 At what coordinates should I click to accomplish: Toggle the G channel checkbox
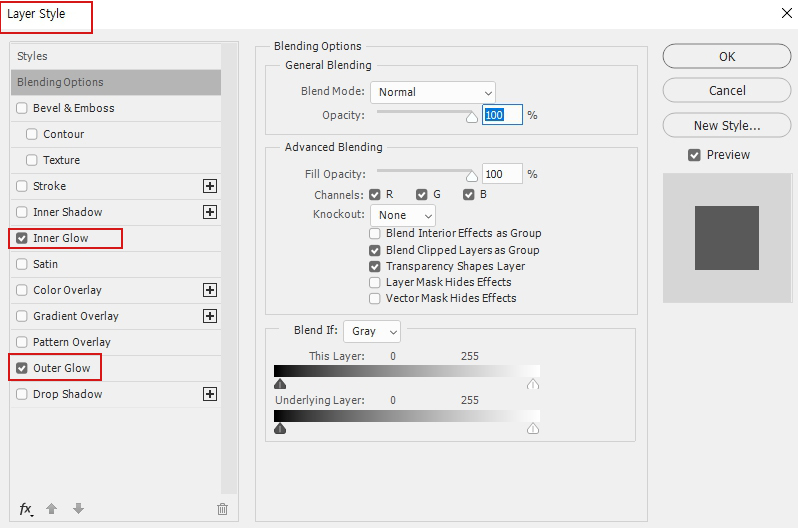[x=421, y=194]
